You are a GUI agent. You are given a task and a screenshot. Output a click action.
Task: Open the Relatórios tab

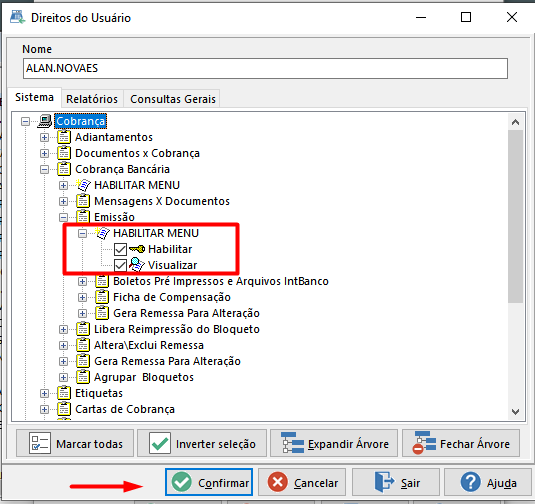coord(92,99)
